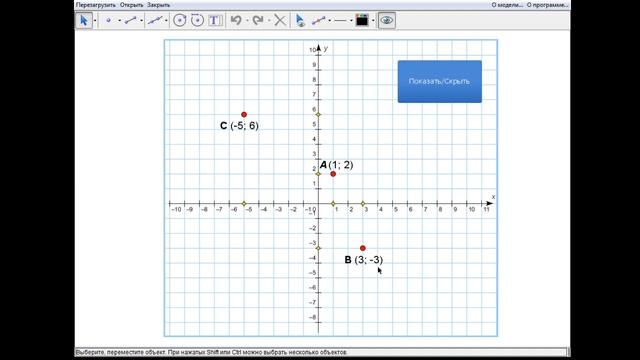This screenshot has height=360, width=640.
Task: Select the segment tool
Action: tap(130, 20)
